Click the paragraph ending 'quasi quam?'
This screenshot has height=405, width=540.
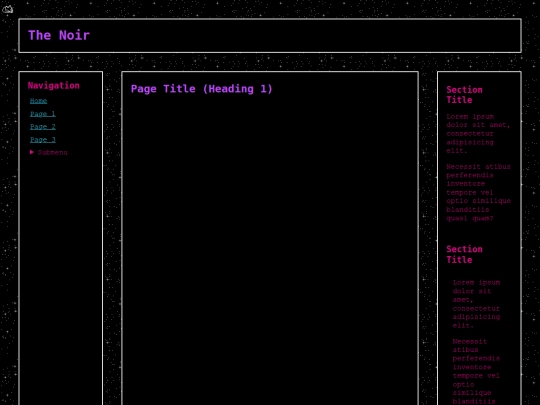point(478,193)
